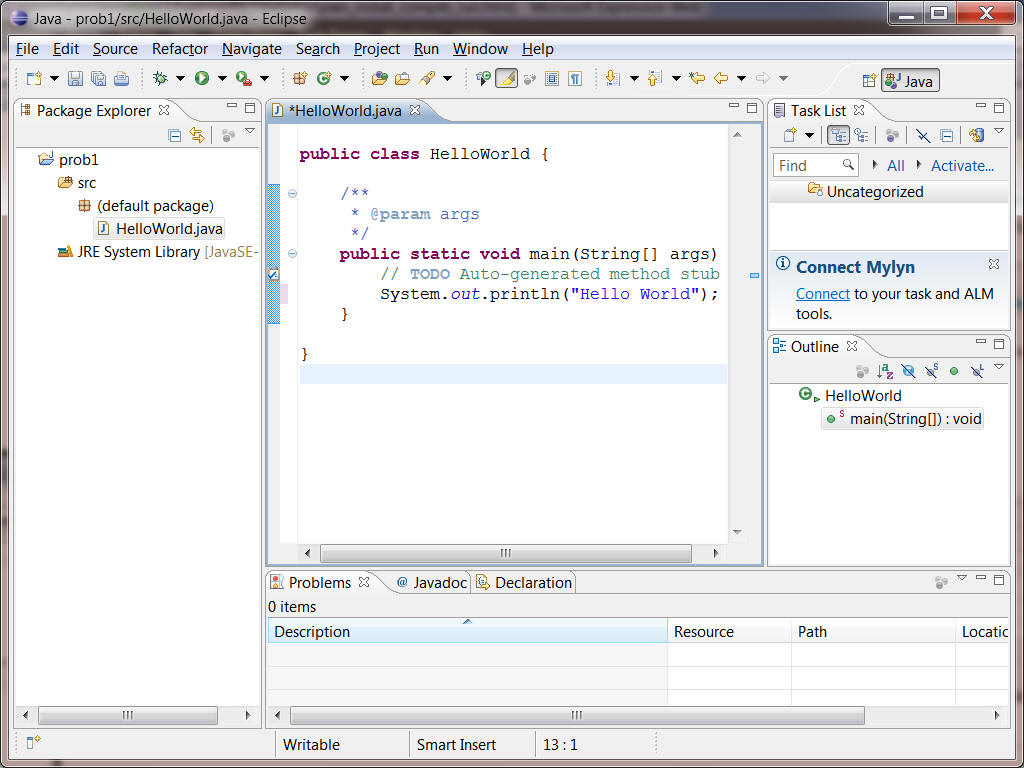Image resolution: width=1024 pixels, height=768 pixels.
Task: Collapse All in Task List toolbar
Action: point(946,136)
